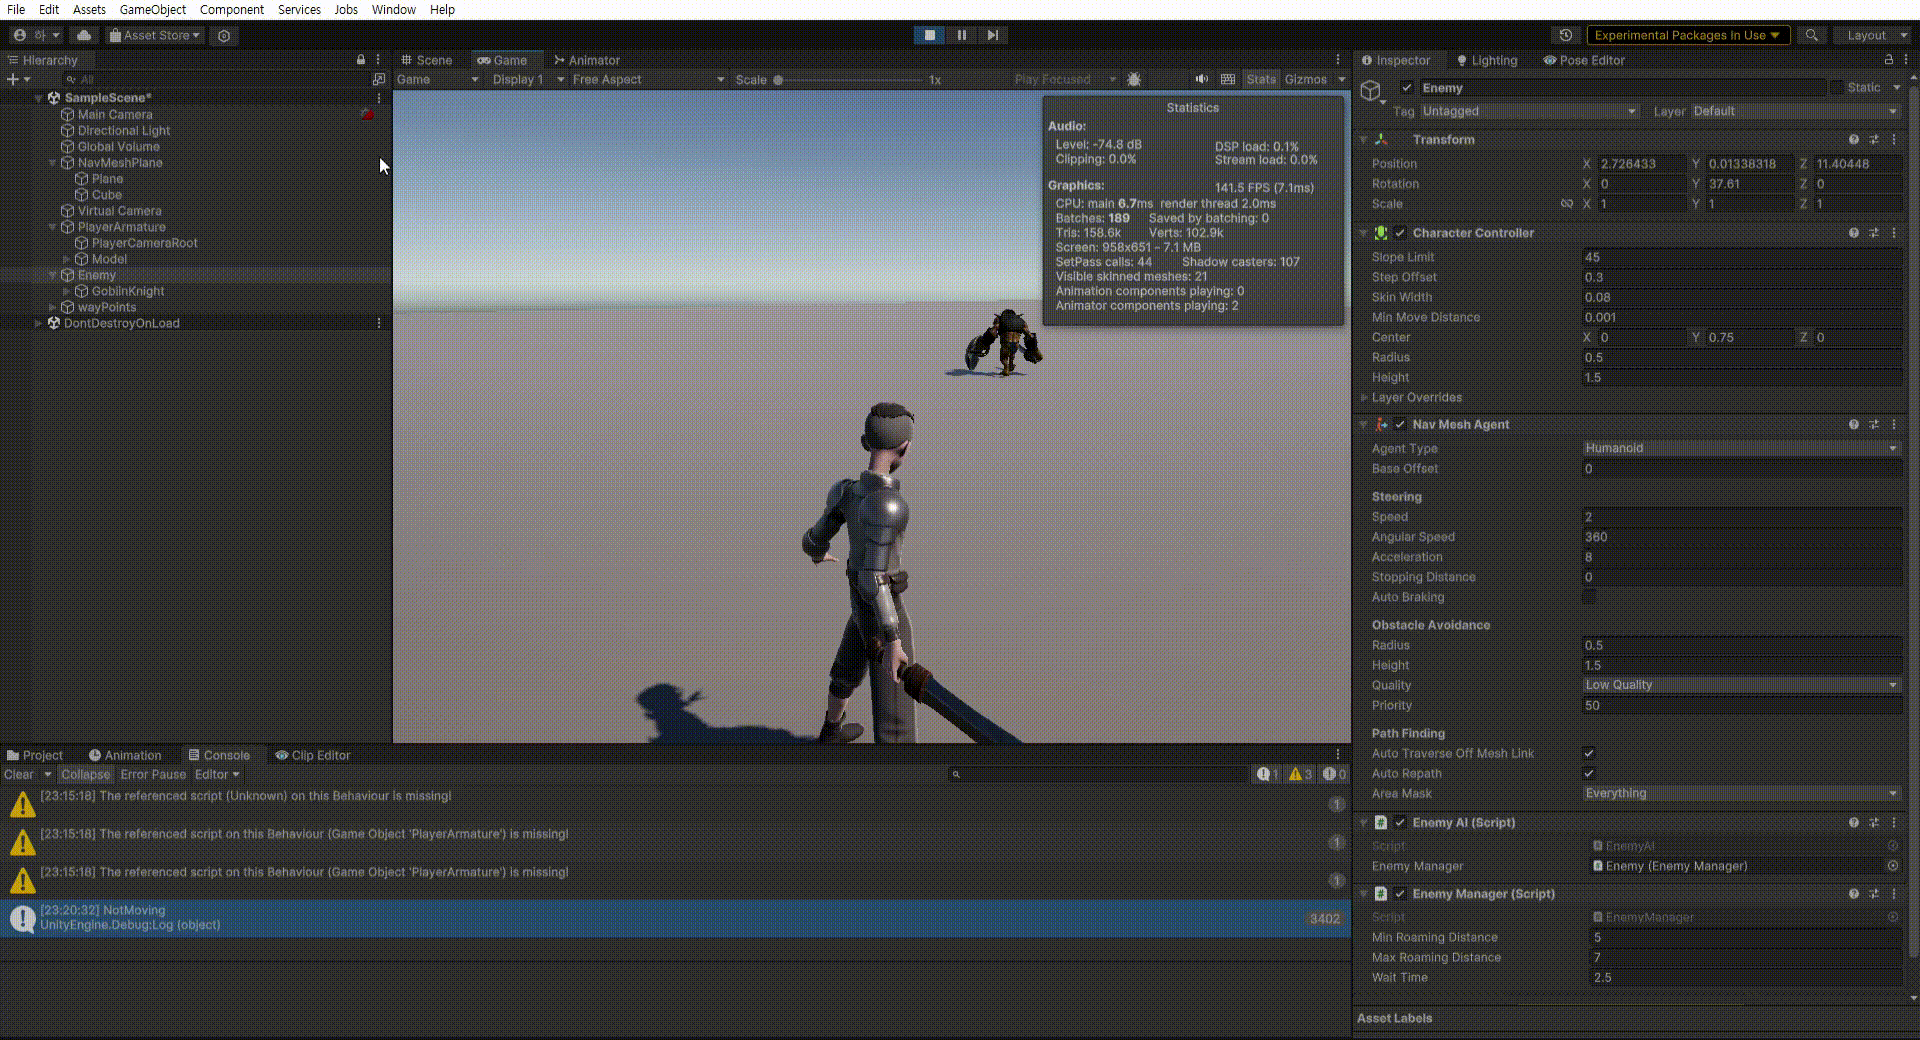Mute the Game view audio speaker icon
Image resolution: width=1920 pixels, height=1040 pixels.
(x=1201, y=79)
